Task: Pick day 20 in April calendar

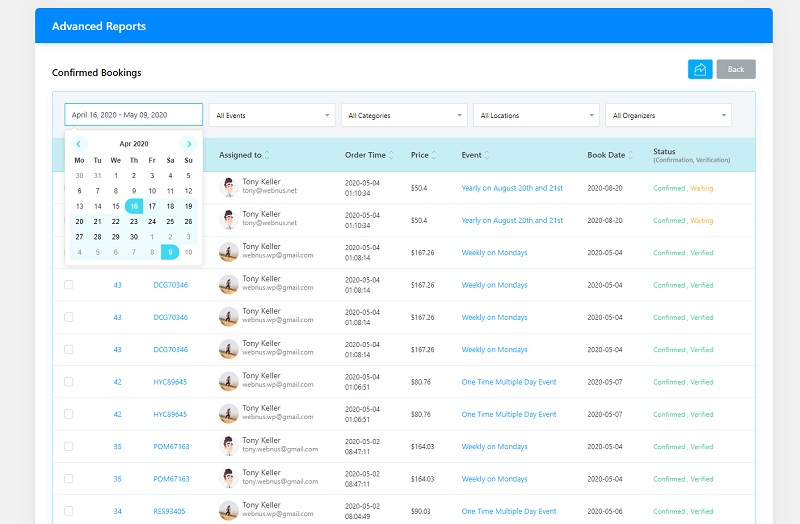Action: click(79, 221)
